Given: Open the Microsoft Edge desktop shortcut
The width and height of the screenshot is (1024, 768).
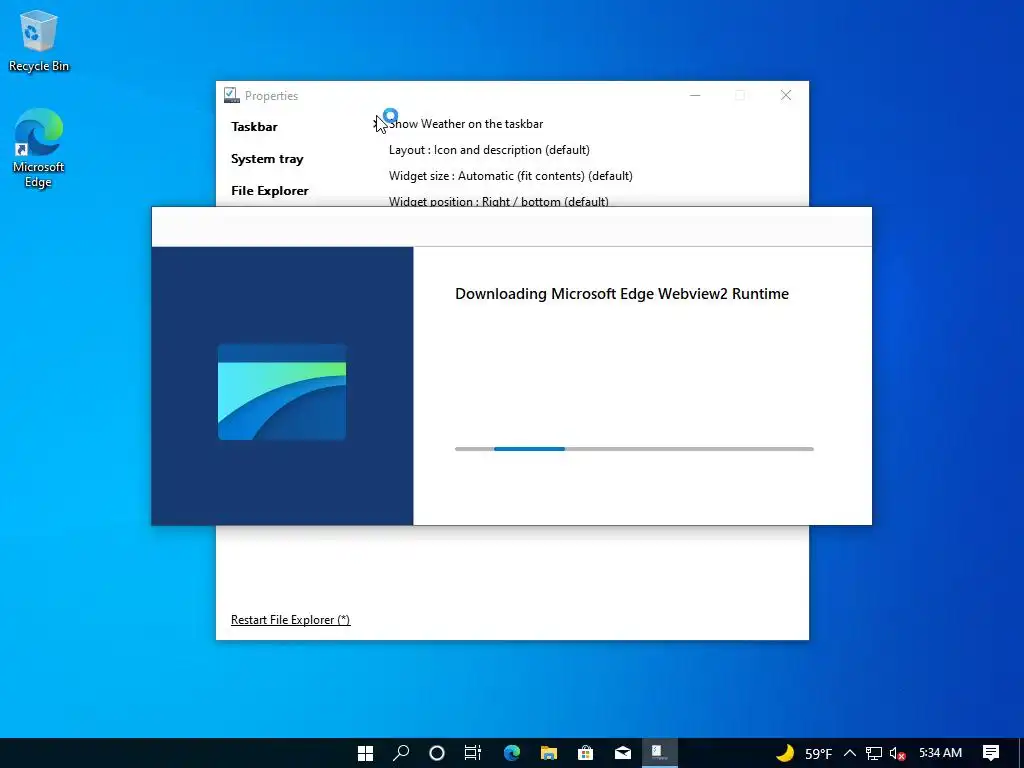Looking at the screenshot, I should point(39,148).
